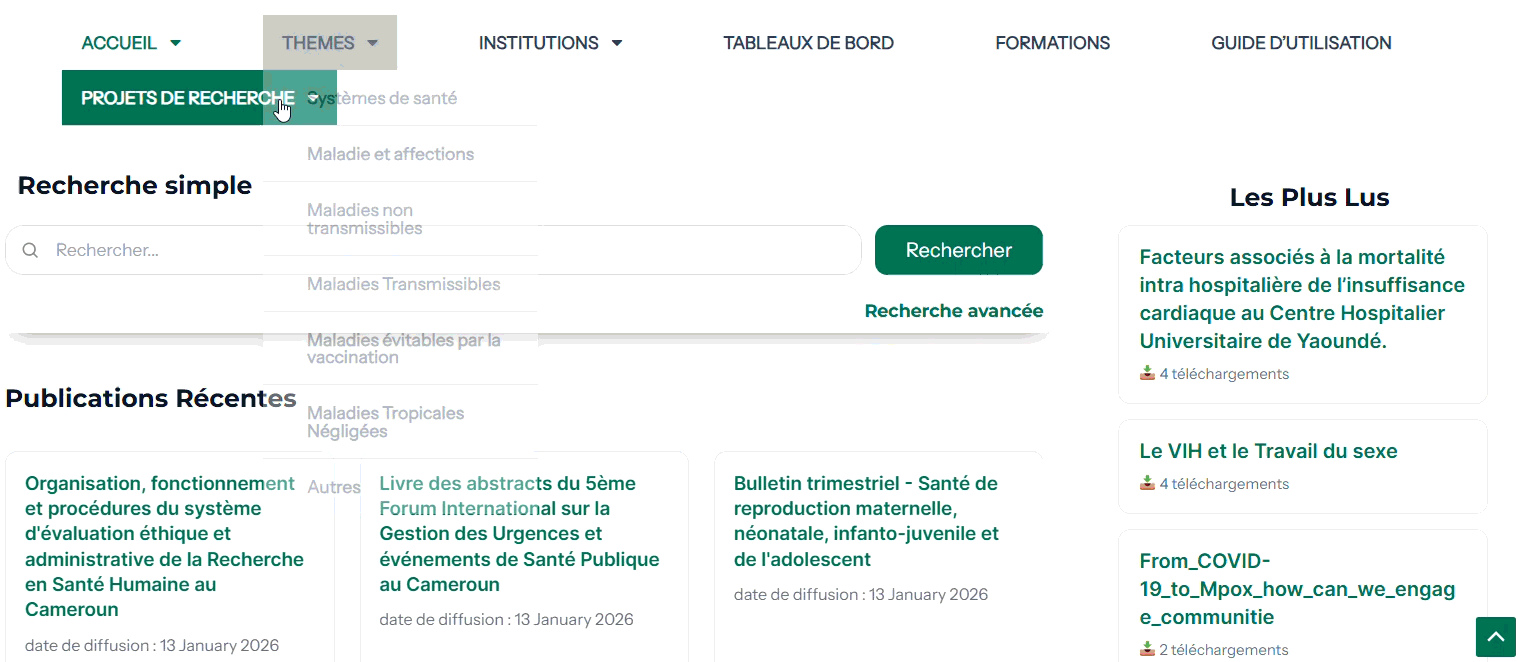Open the TABLEAUX DE BORD menu
The height and width of the screenshot is (662, 1518).
(808, 43)
